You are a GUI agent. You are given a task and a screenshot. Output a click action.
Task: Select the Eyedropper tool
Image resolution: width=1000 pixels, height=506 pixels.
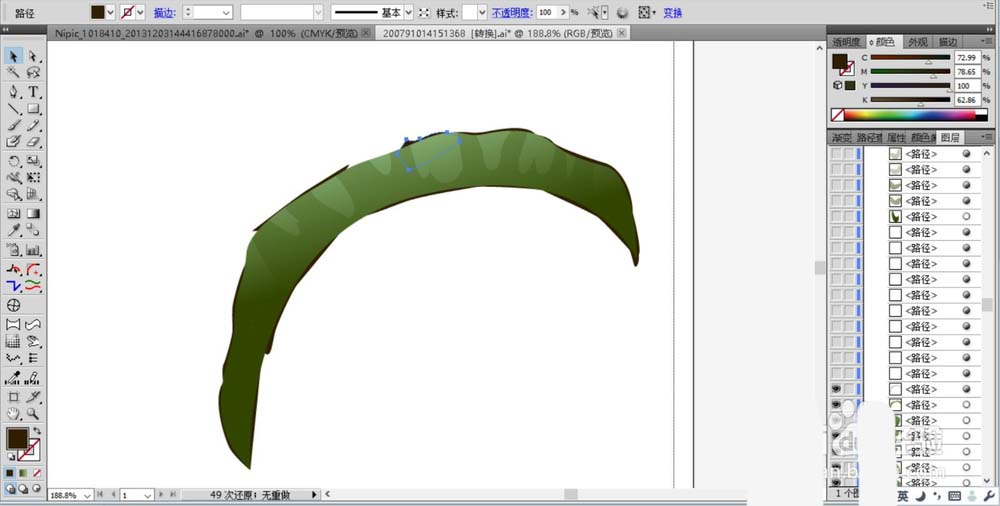pyautogui.click(x=13, y=230)
